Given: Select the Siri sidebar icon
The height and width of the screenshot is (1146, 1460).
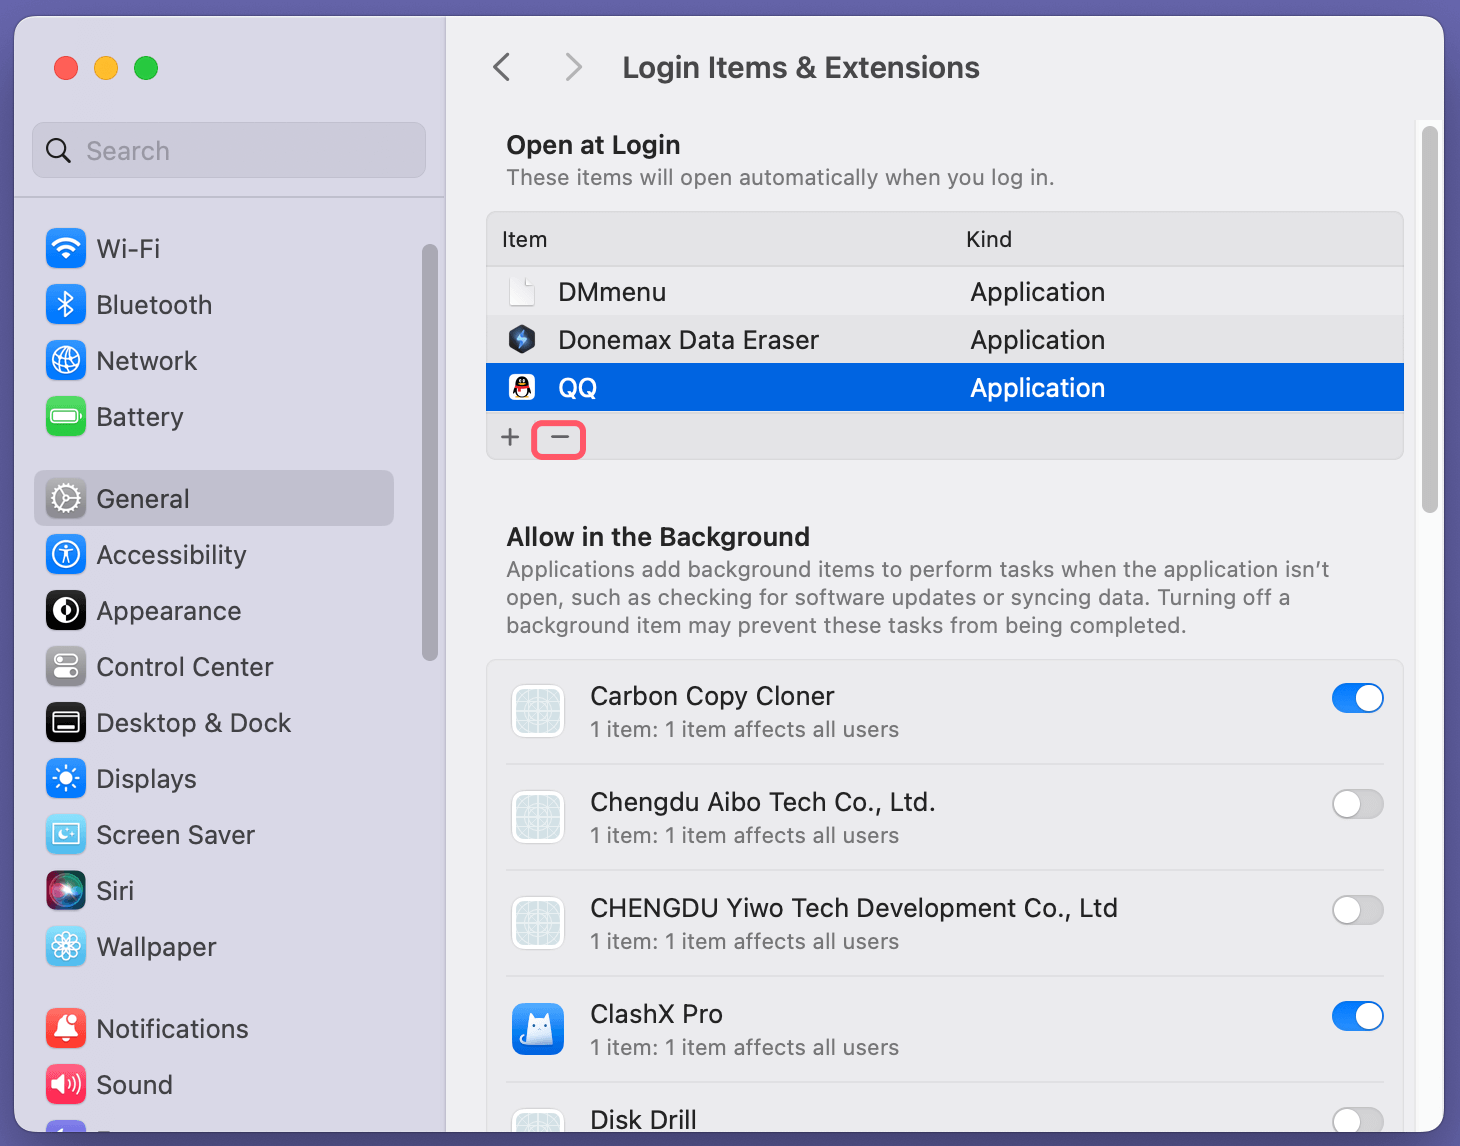Looking at the screenshot, I should pyautogui.click(x=65, y=890).
